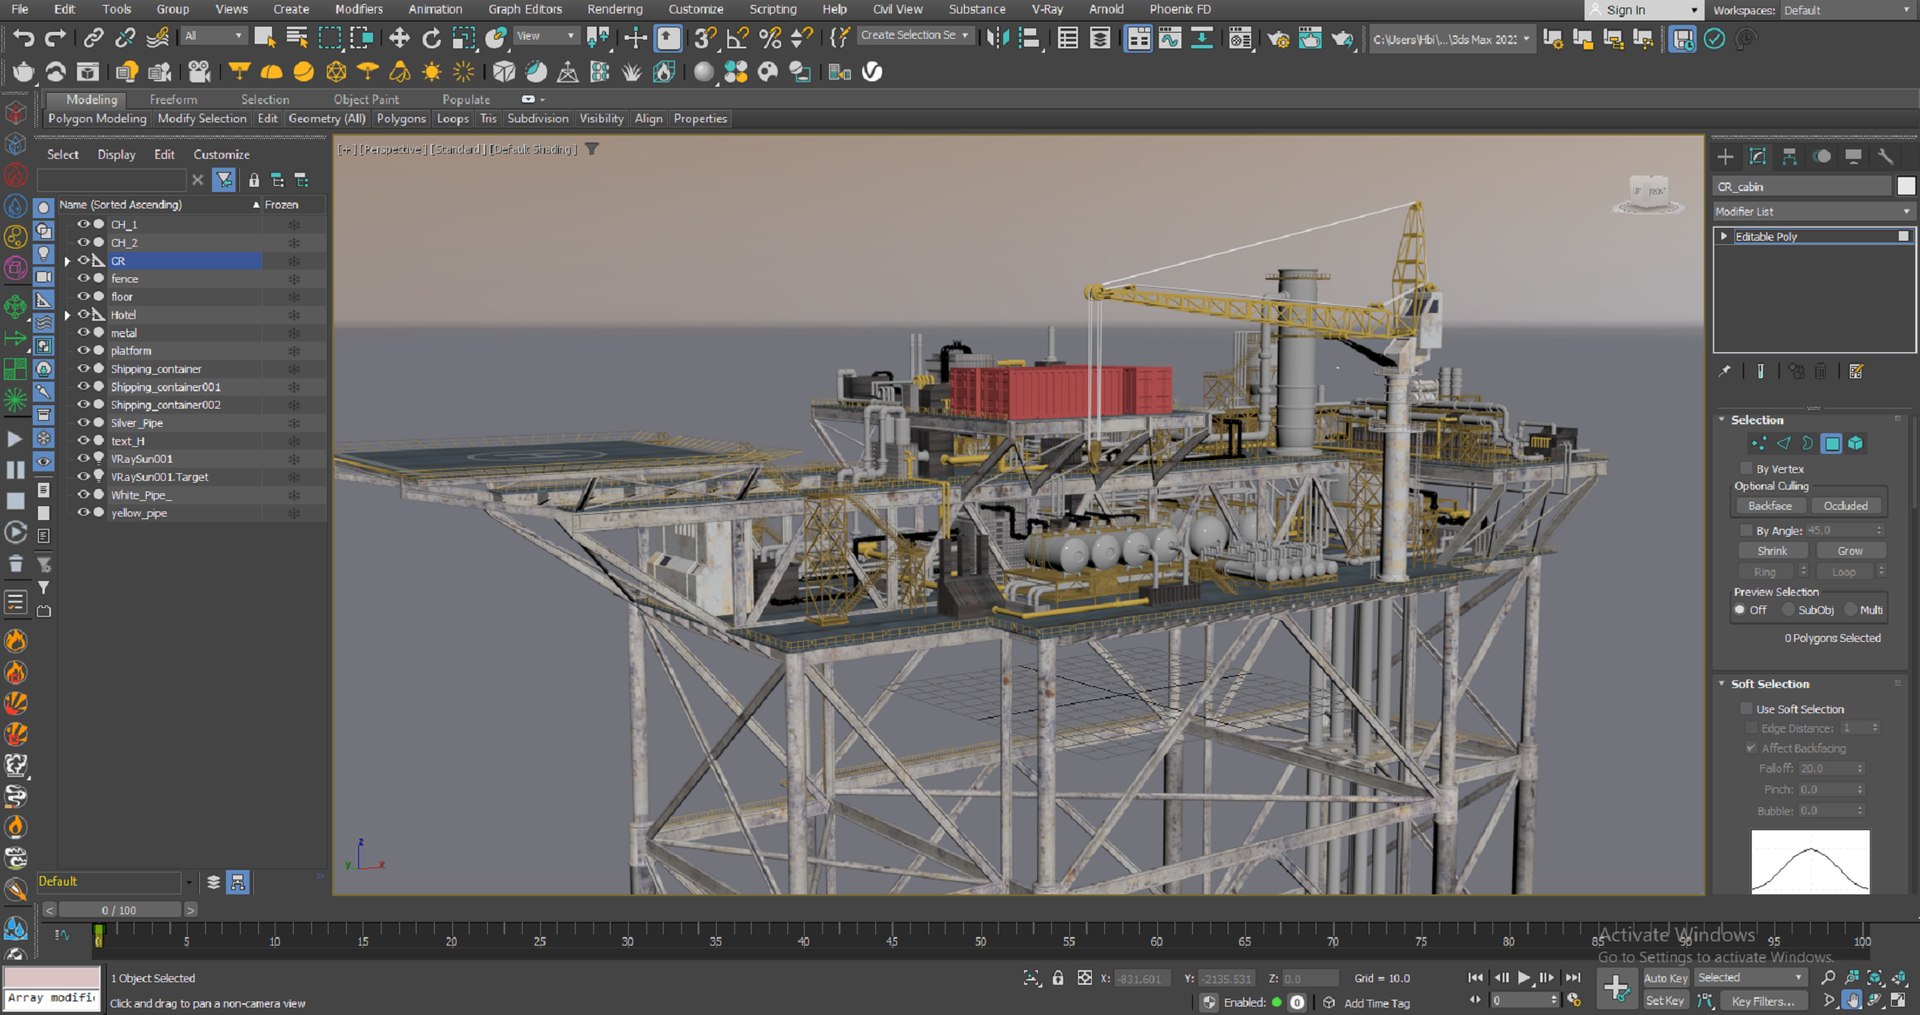
Task: Enable the By Vertex checkbox
Action: pyautogui.click(x=1747, y=469)
